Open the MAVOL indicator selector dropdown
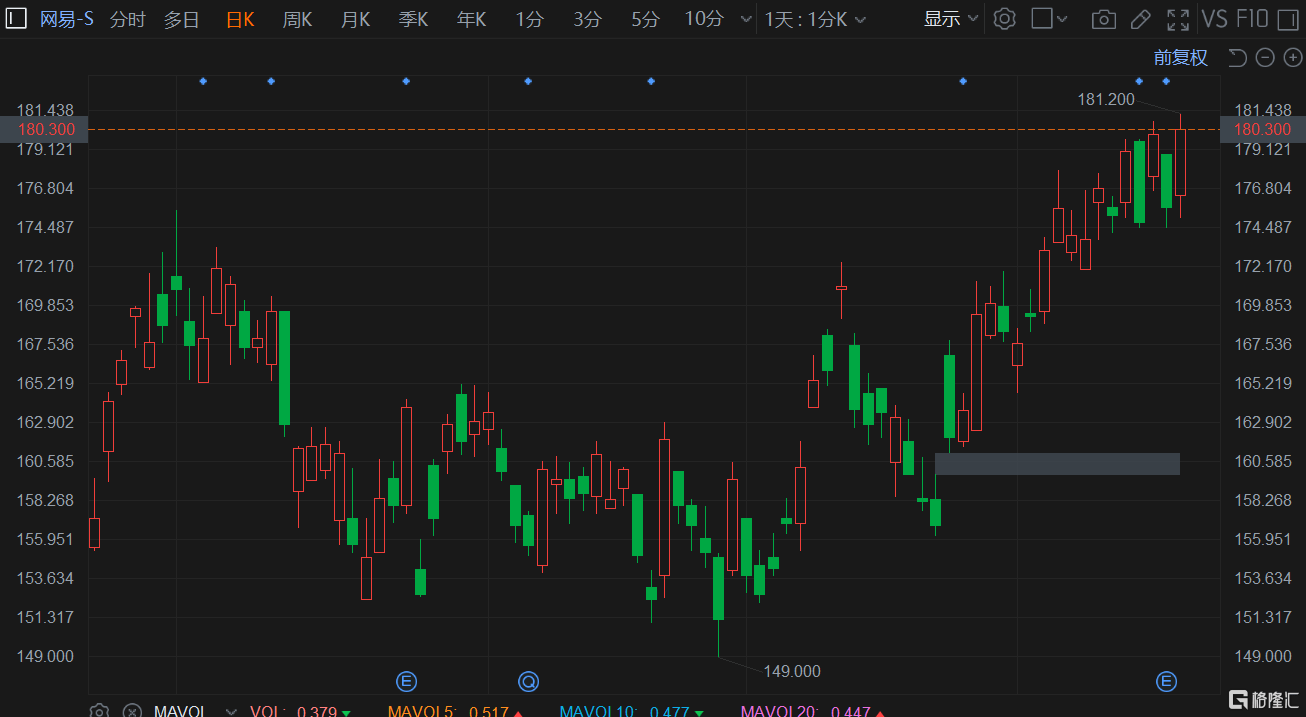 pos(231,711)
